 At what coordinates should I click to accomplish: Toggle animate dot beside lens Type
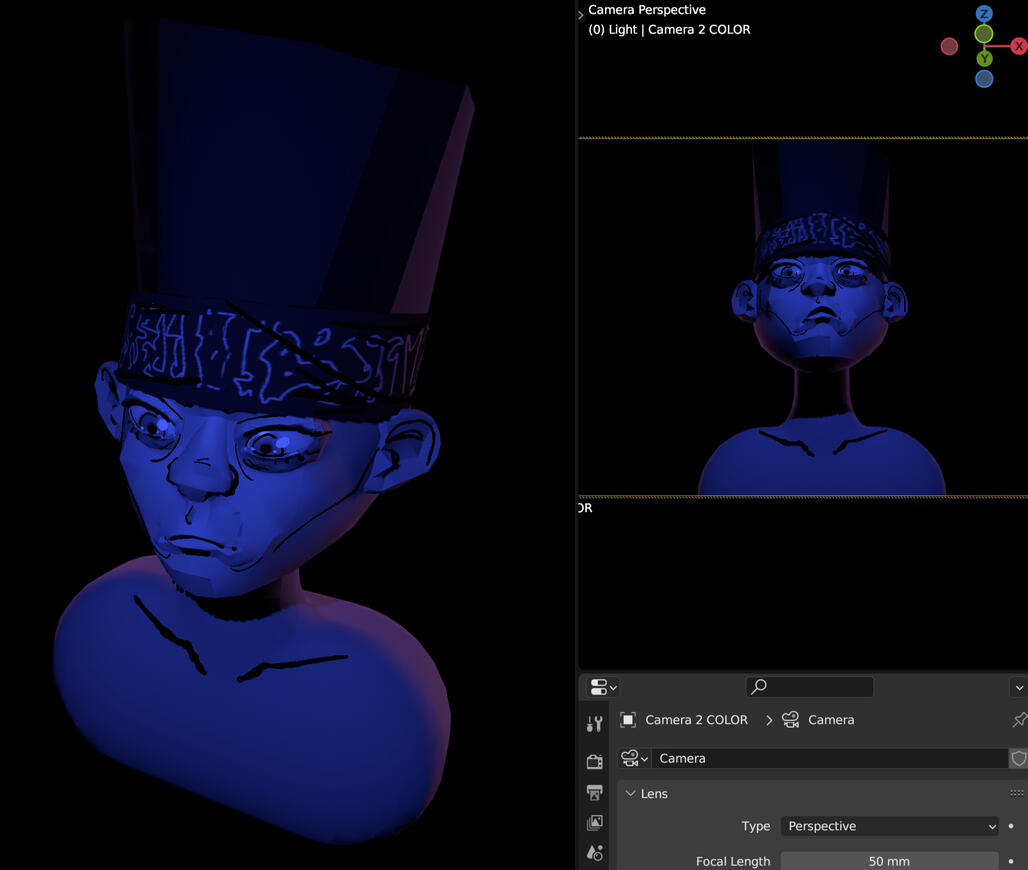[1012, 826]
